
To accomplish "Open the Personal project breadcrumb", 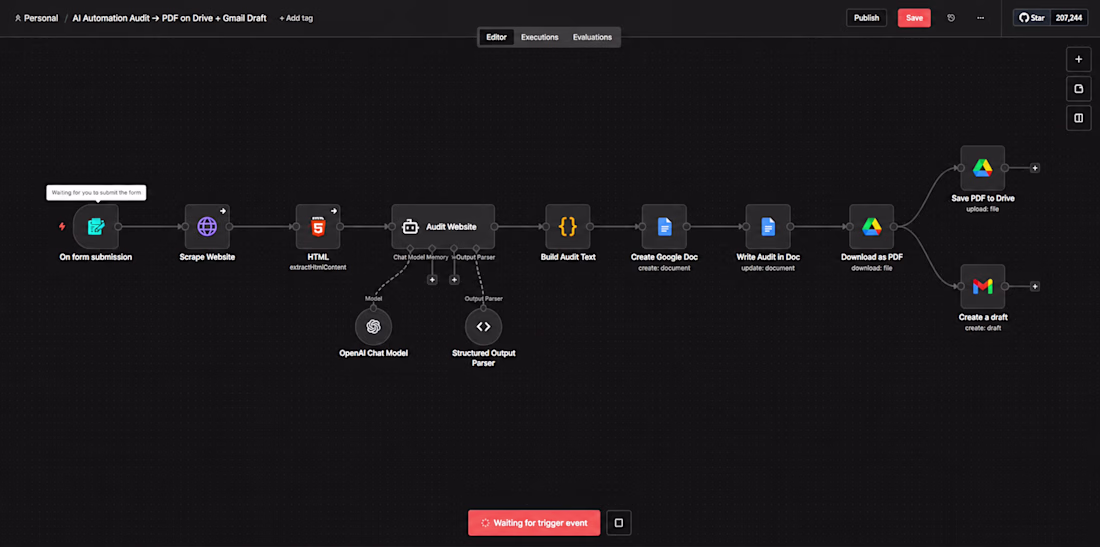I will 36,18.
